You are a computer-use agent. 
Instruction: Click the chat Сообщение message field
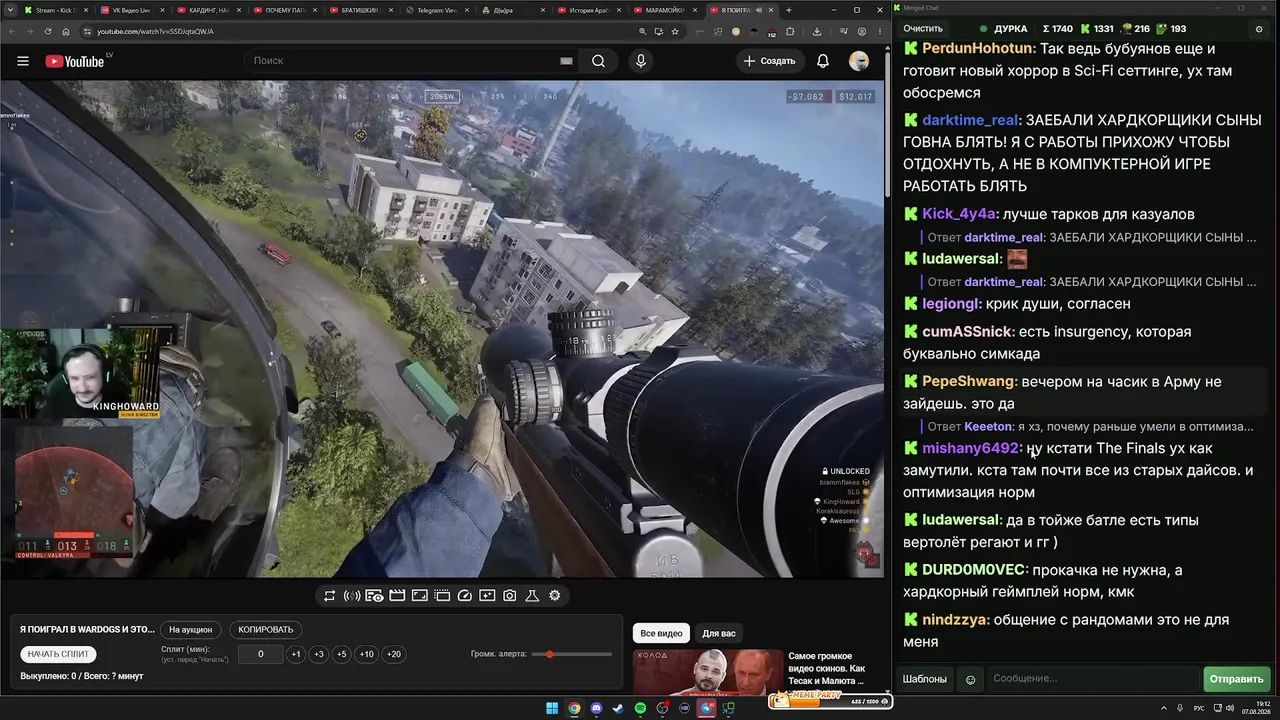point(1092,679)
